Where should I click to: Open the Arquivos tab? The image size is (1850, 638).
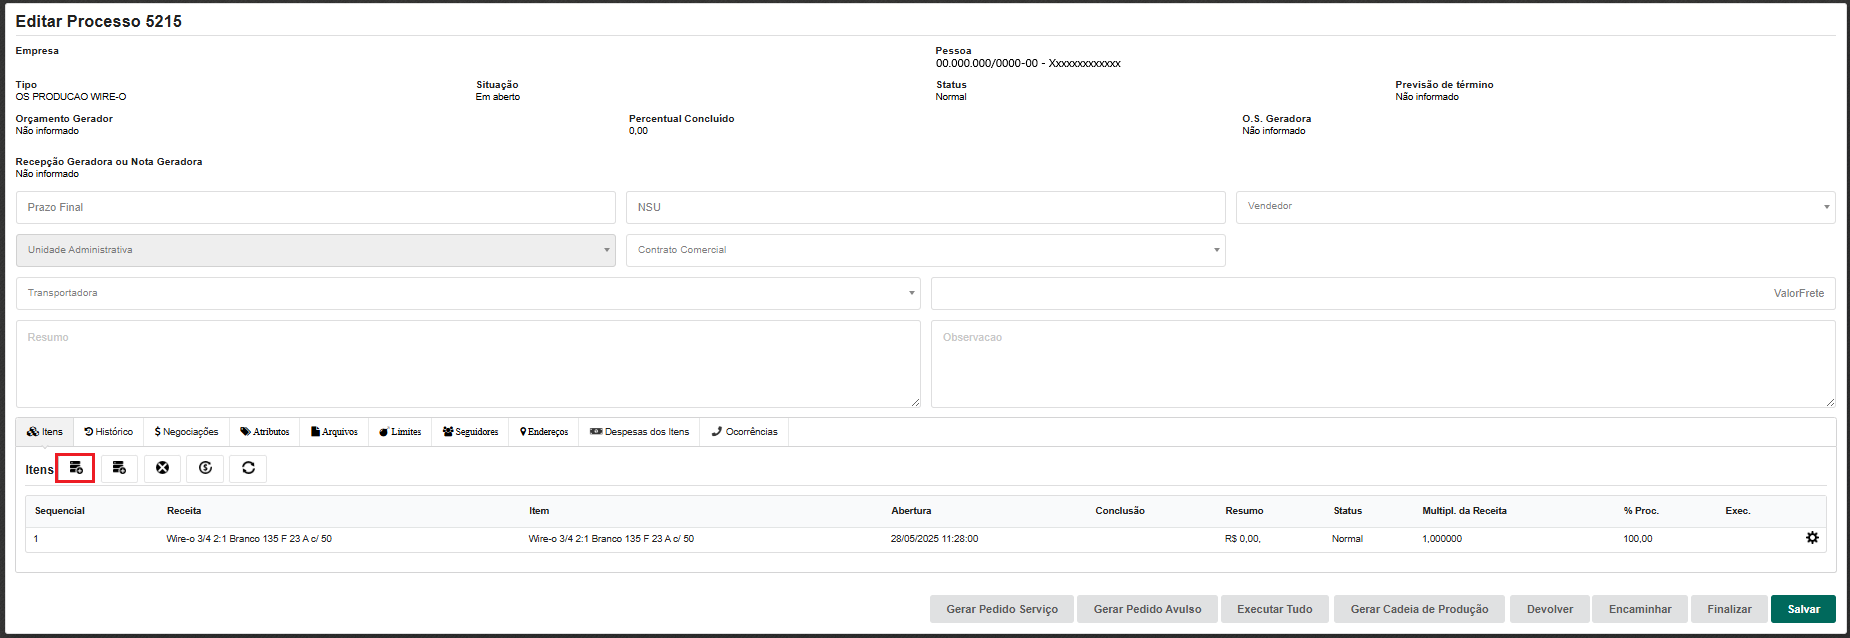(334, 432)
